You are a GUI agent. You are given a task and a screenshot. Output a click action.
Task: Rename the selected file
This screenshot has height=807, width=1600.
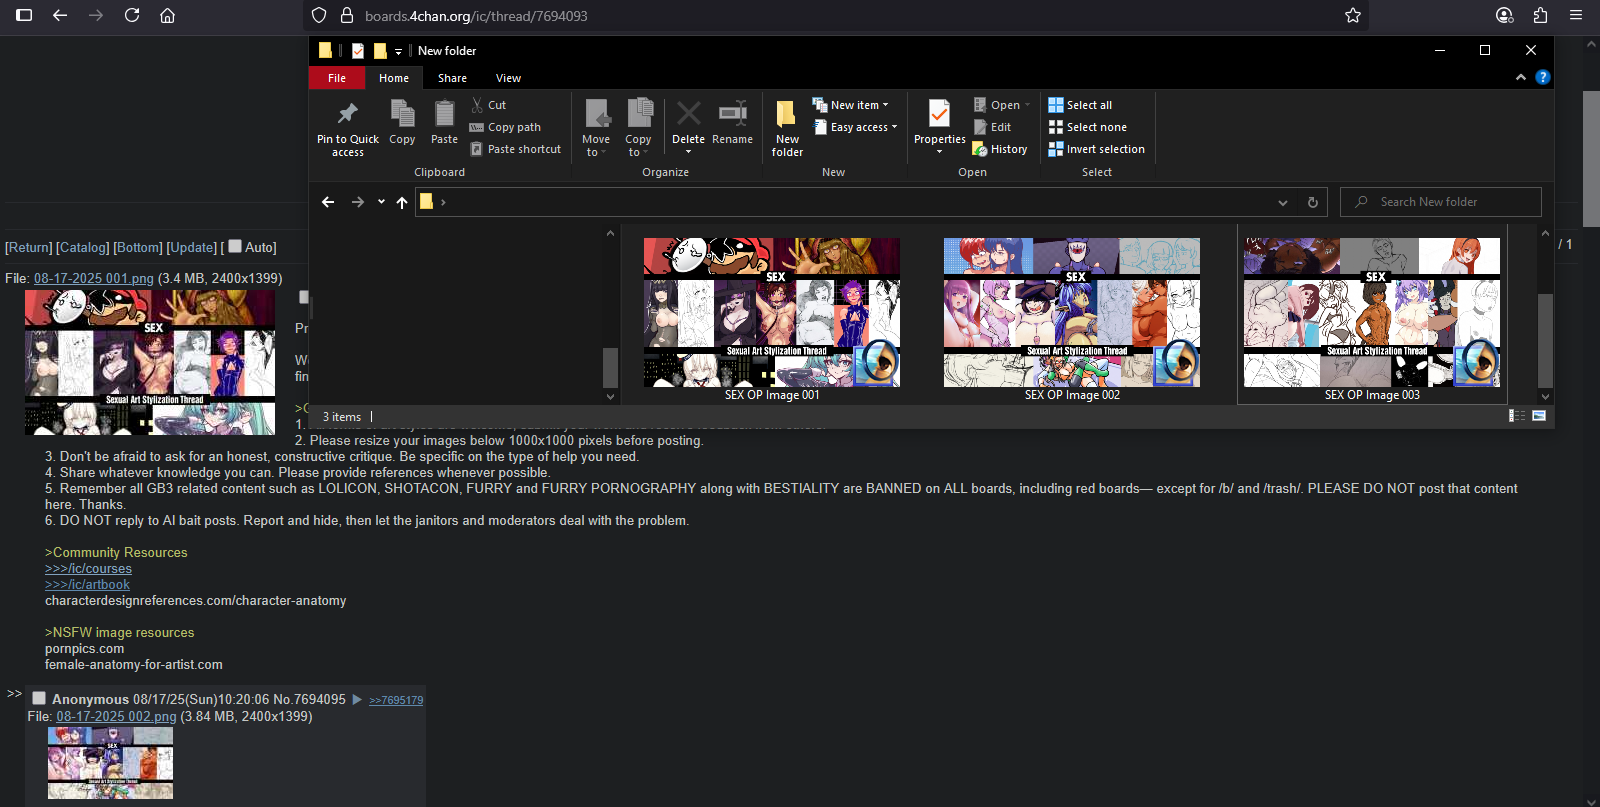click(733, 123)
